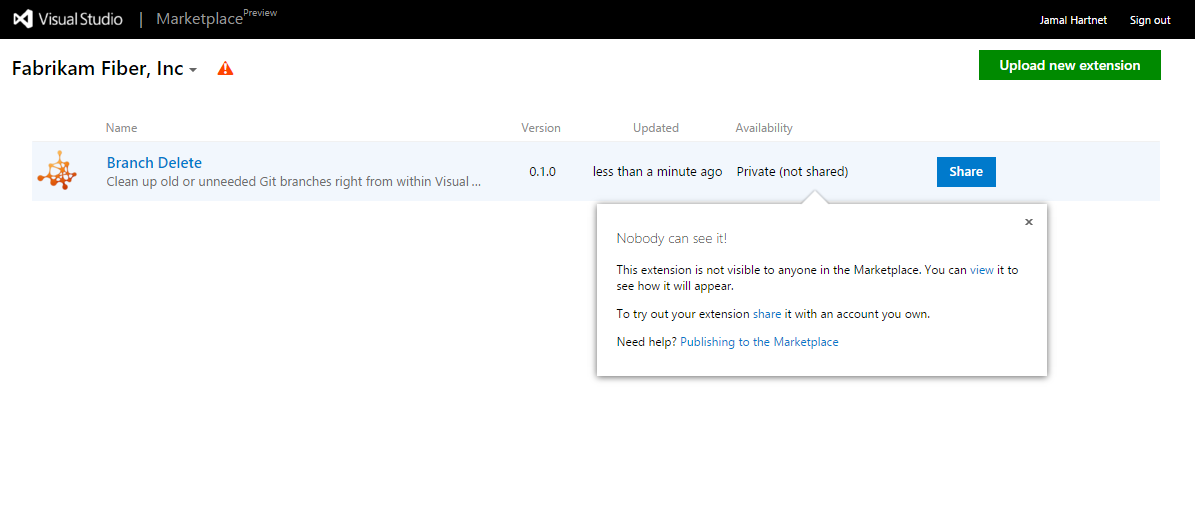Click the Visual Studio logo icon
This screenshot has height=525, width=1195.
pyautogui.click(x=23, y=20)
